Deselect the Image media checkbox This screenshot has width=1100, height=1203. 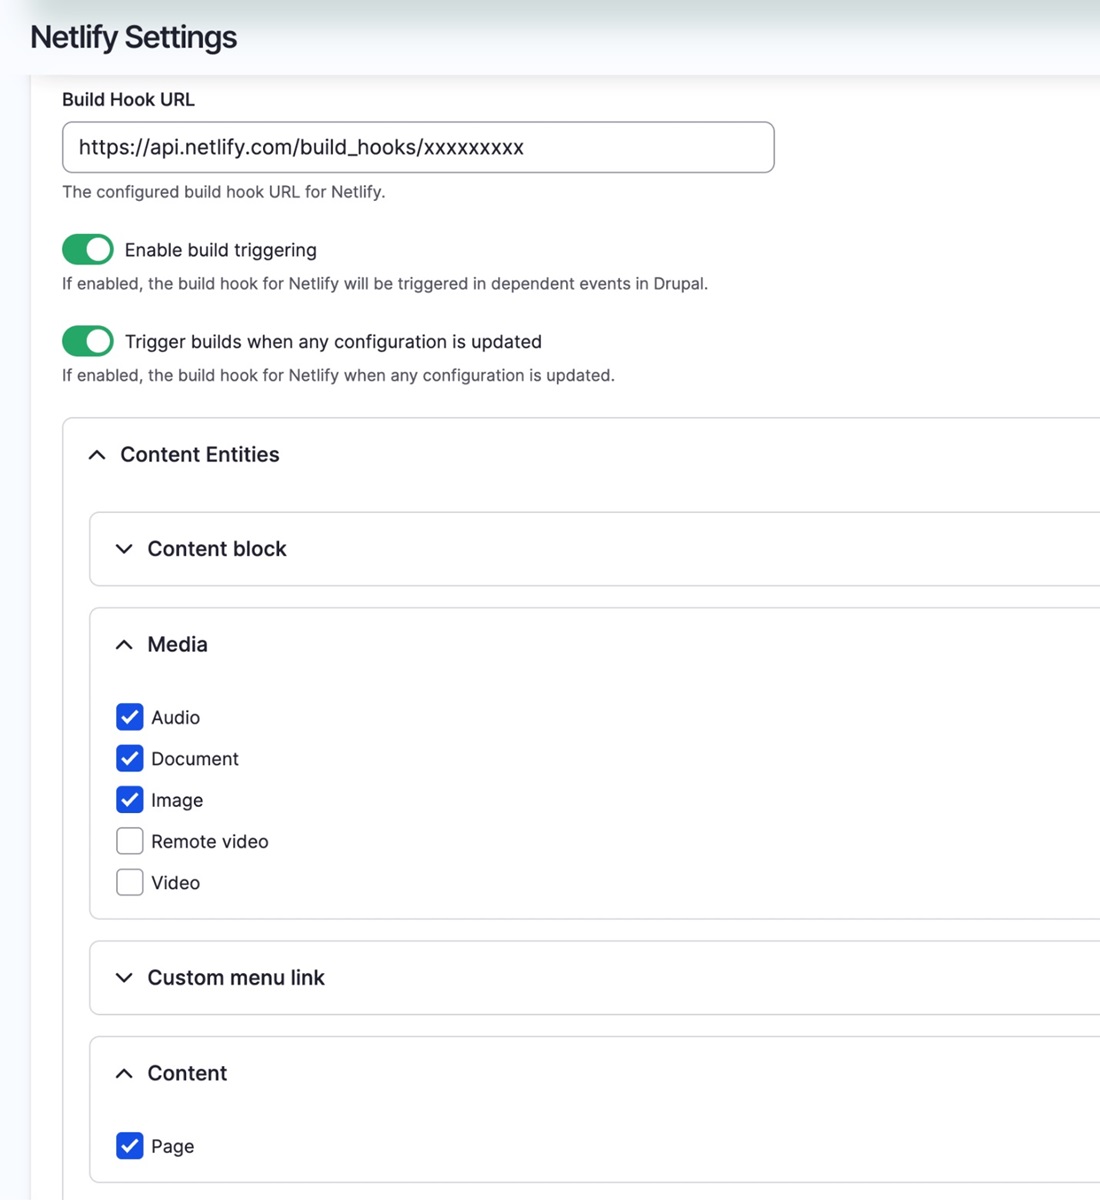[x=129, y=799]
